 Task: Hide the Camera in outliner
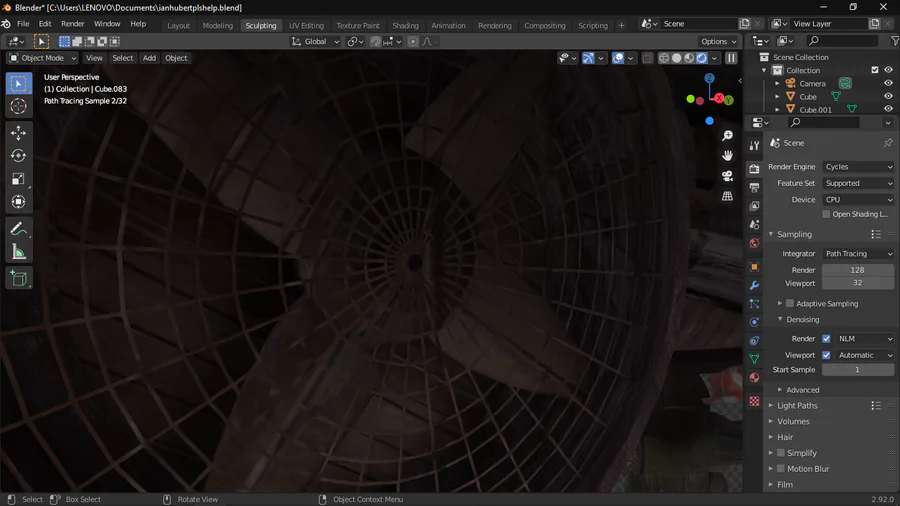tap(888, 83)
